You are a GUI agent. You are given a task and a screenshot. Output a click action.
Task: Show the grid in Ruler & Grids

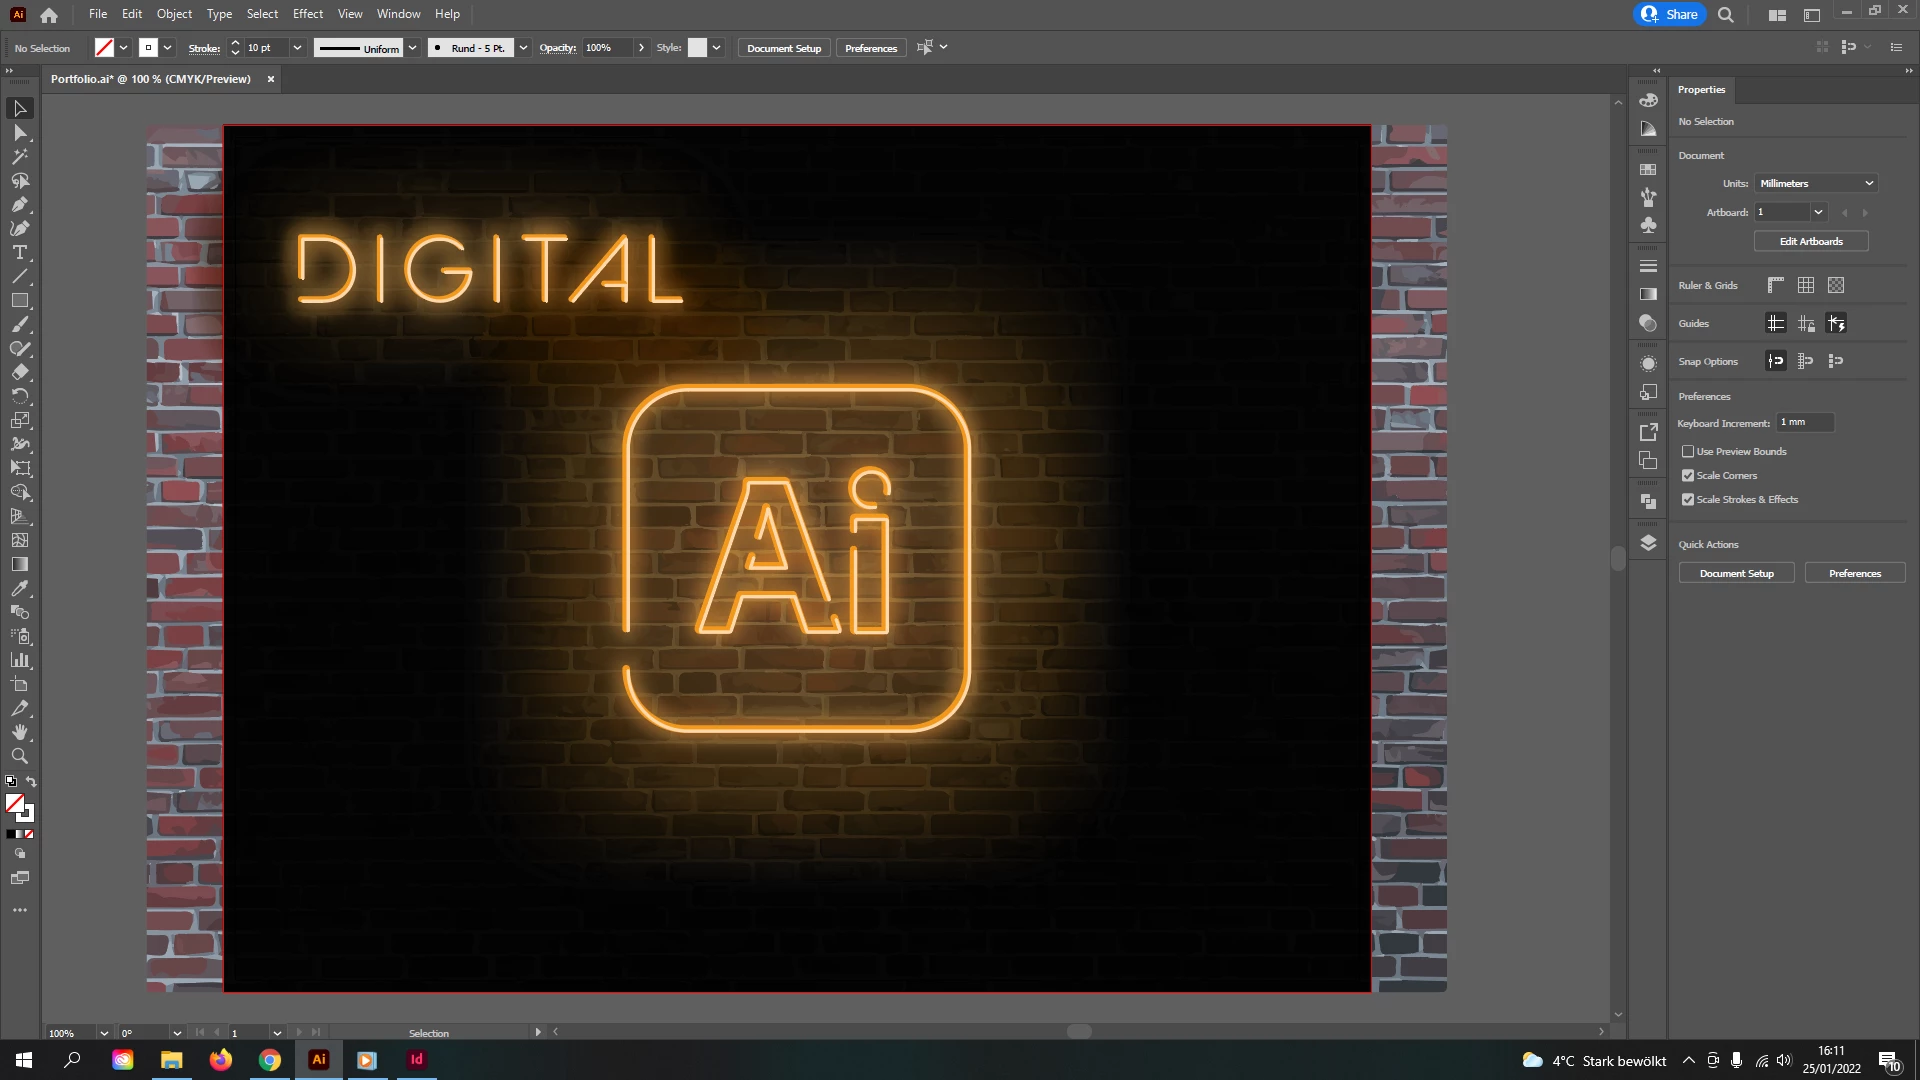pyautogui.click(x=1806, y=286)
